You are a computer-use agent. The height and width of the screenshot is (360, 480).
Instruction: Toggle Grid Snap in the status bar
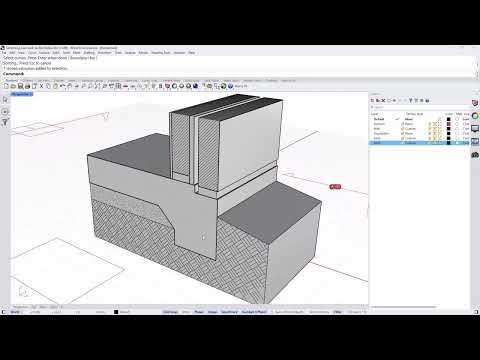click(x=170, y=312)
